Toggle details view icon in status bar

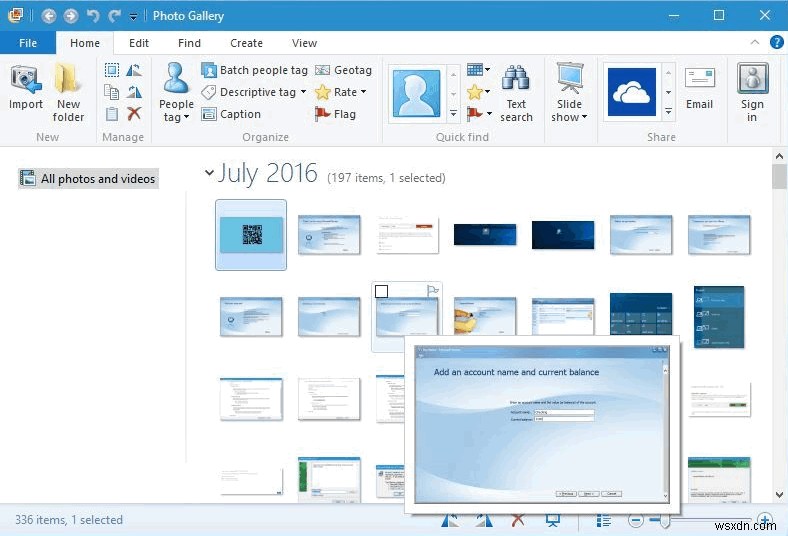(604, 521)
